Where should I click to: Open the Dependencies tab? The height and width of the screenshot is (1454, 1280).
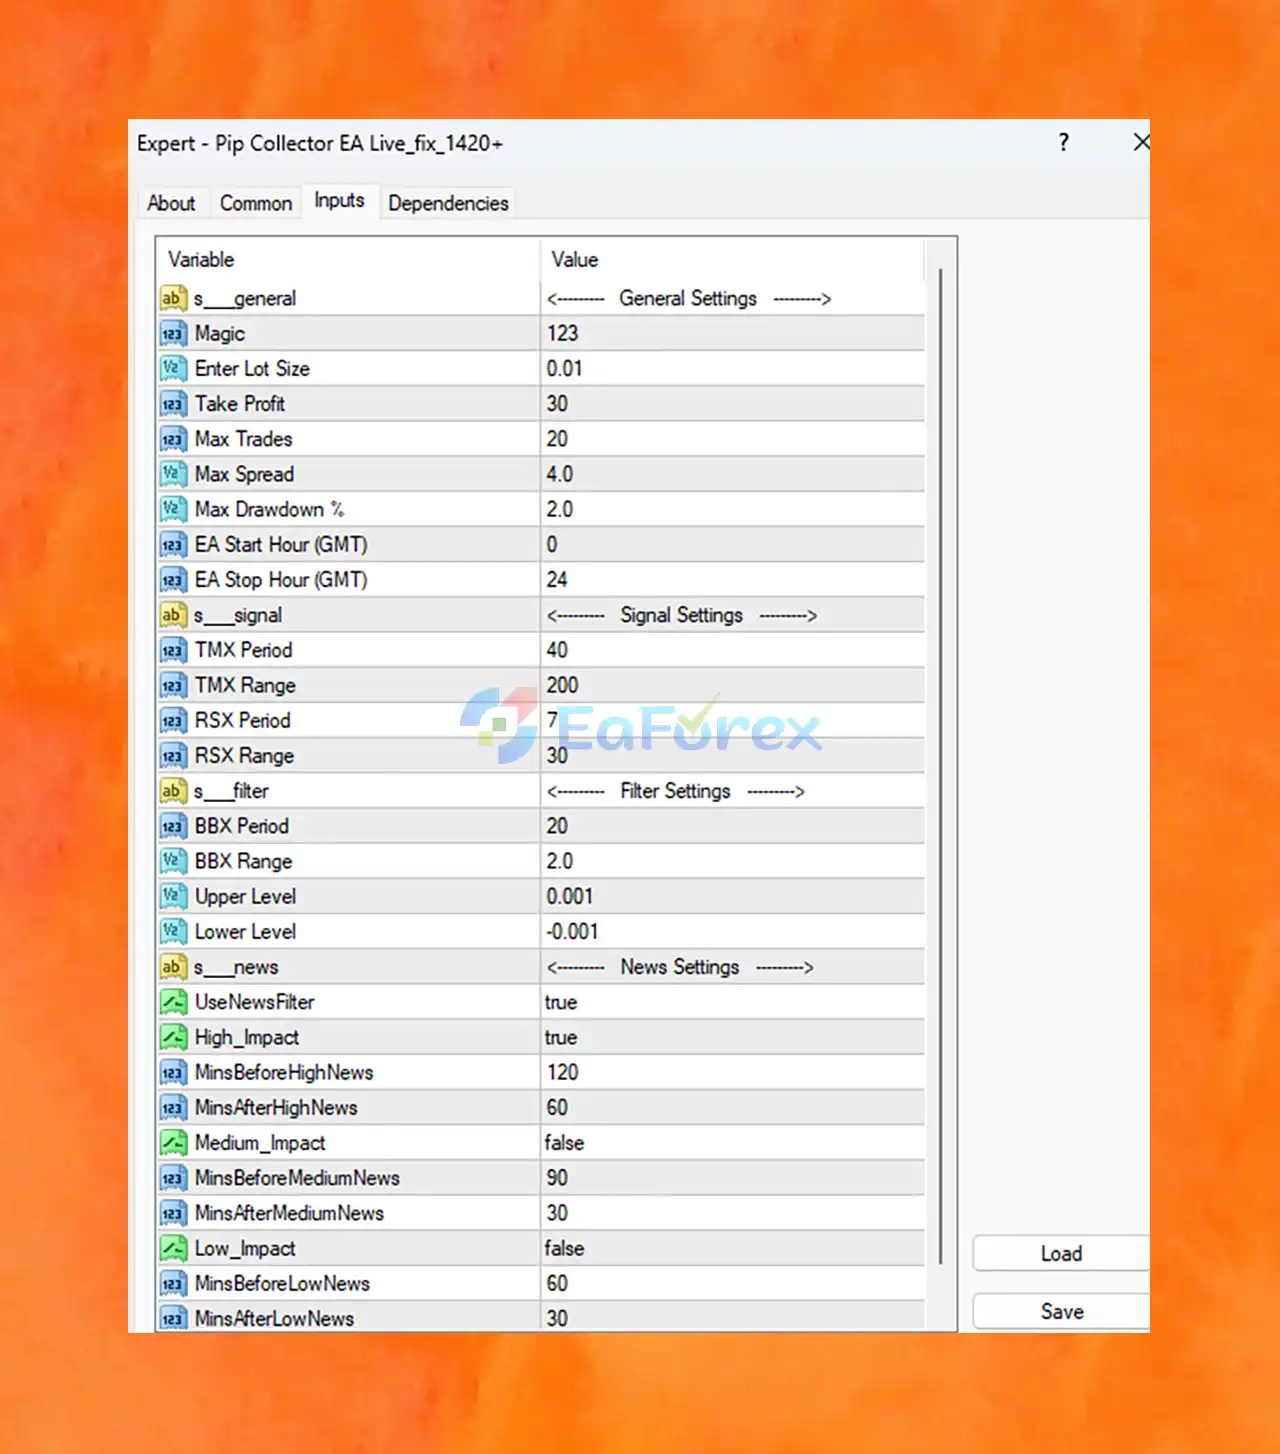(448, 203)
